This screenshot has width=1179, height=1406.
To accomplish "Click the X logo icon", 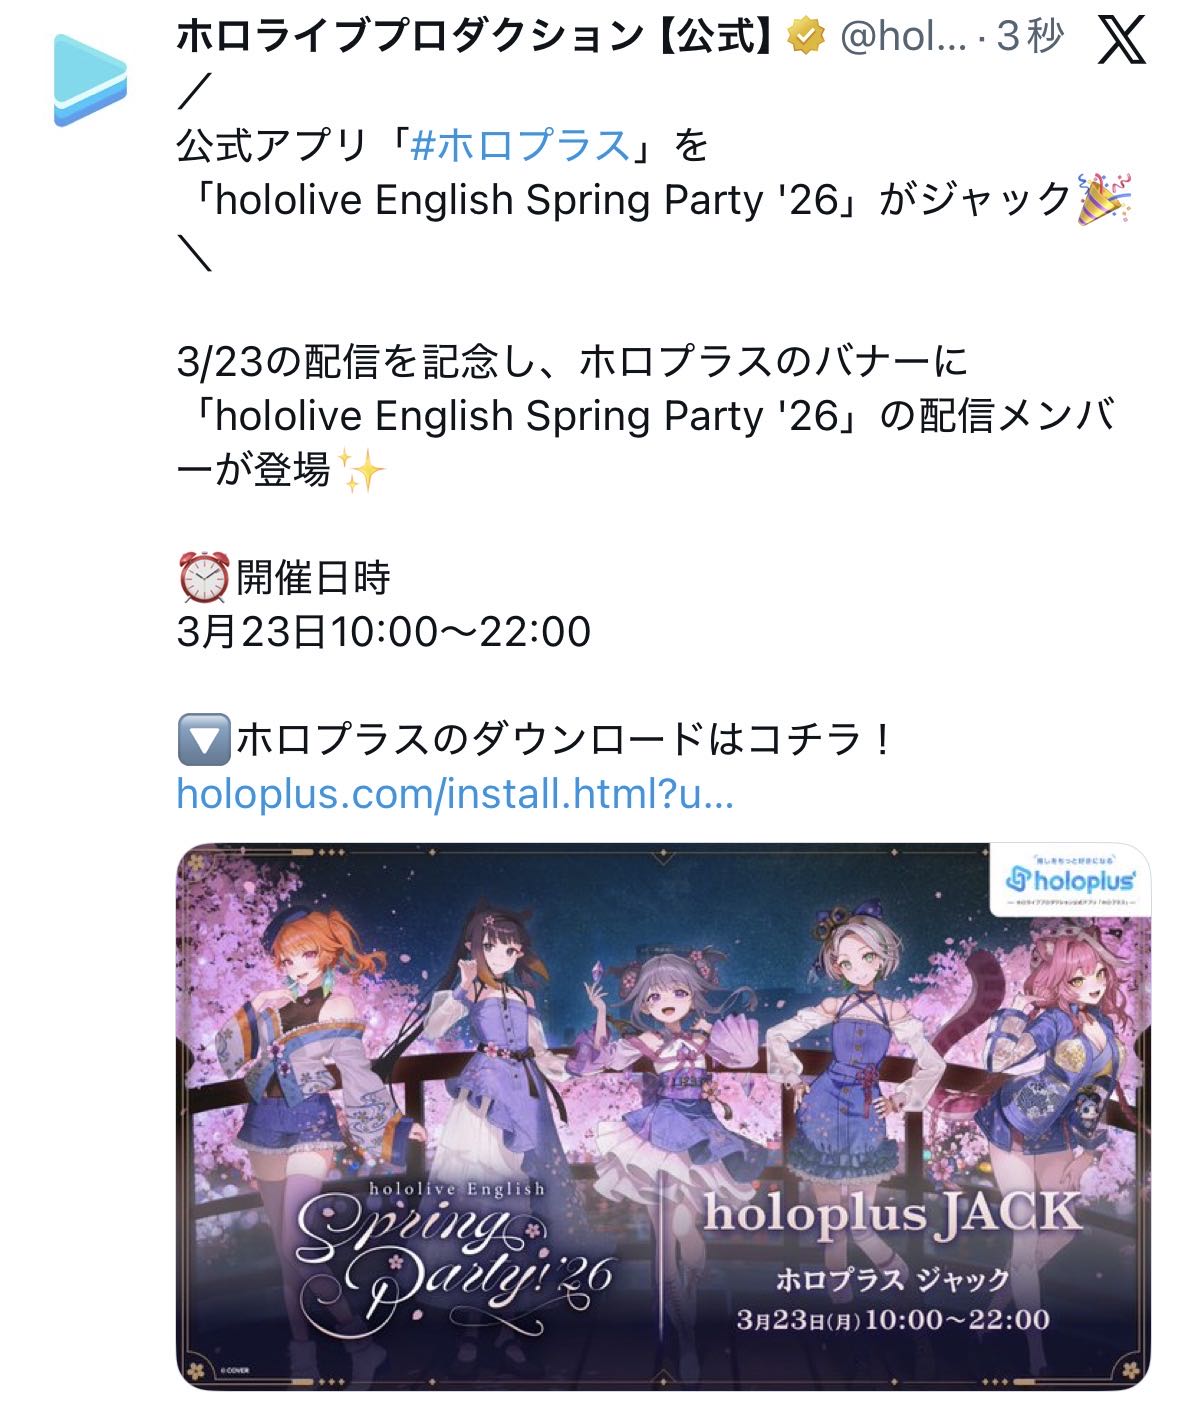I will (1121, 40).
